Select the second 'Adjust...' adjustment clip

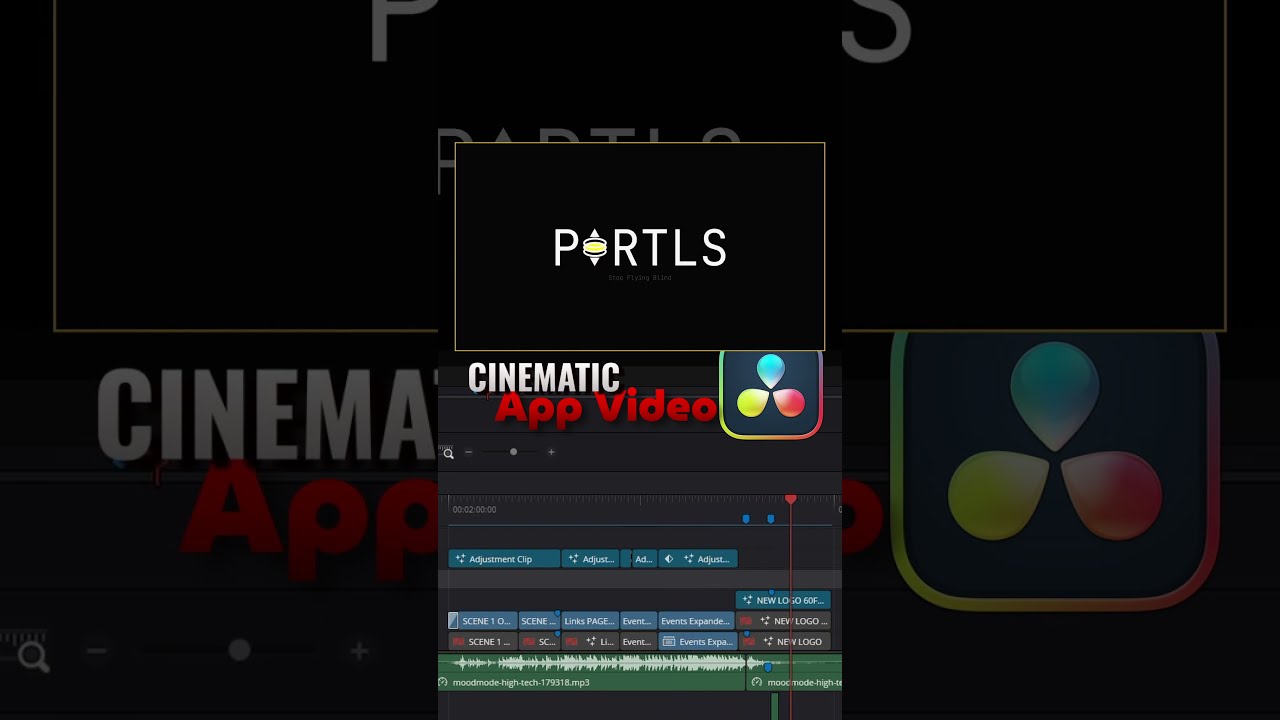[590, 559]
